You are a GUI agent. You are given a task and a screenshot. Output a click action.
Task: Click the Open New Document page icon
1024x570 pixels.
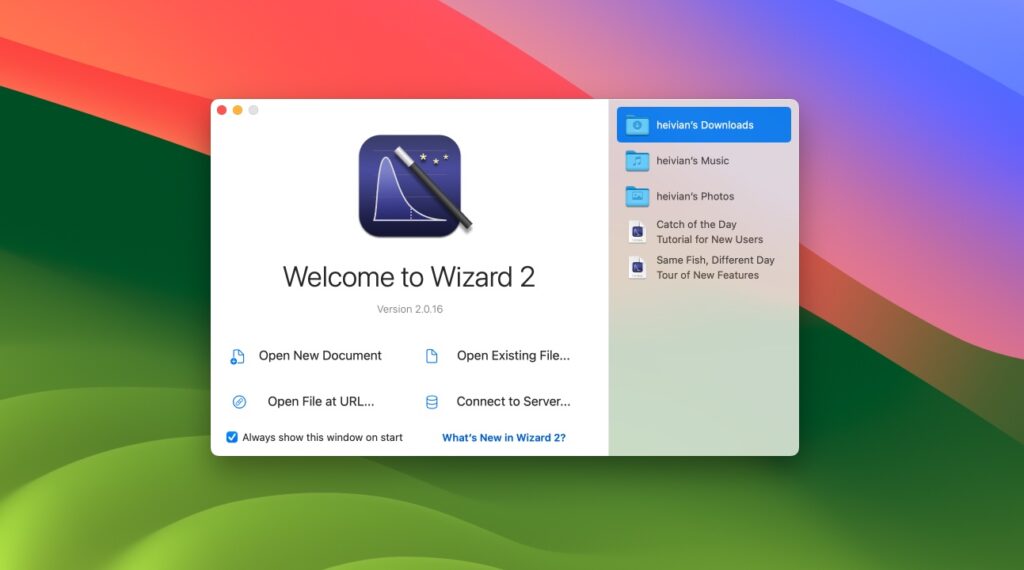click(x=237, y=356)
